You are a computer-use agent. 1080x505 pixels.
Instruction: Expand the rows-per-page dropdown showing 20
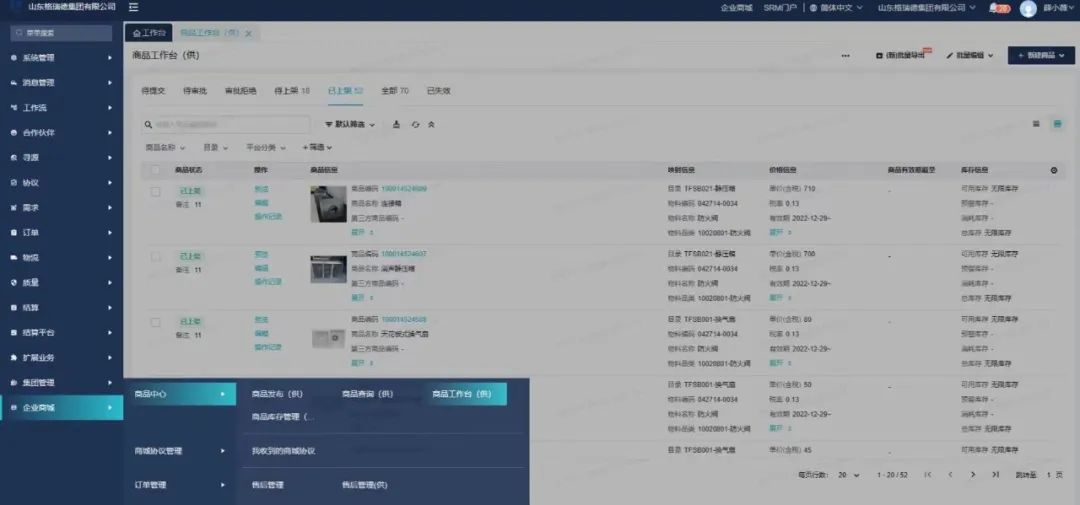(x=848, y=474)
